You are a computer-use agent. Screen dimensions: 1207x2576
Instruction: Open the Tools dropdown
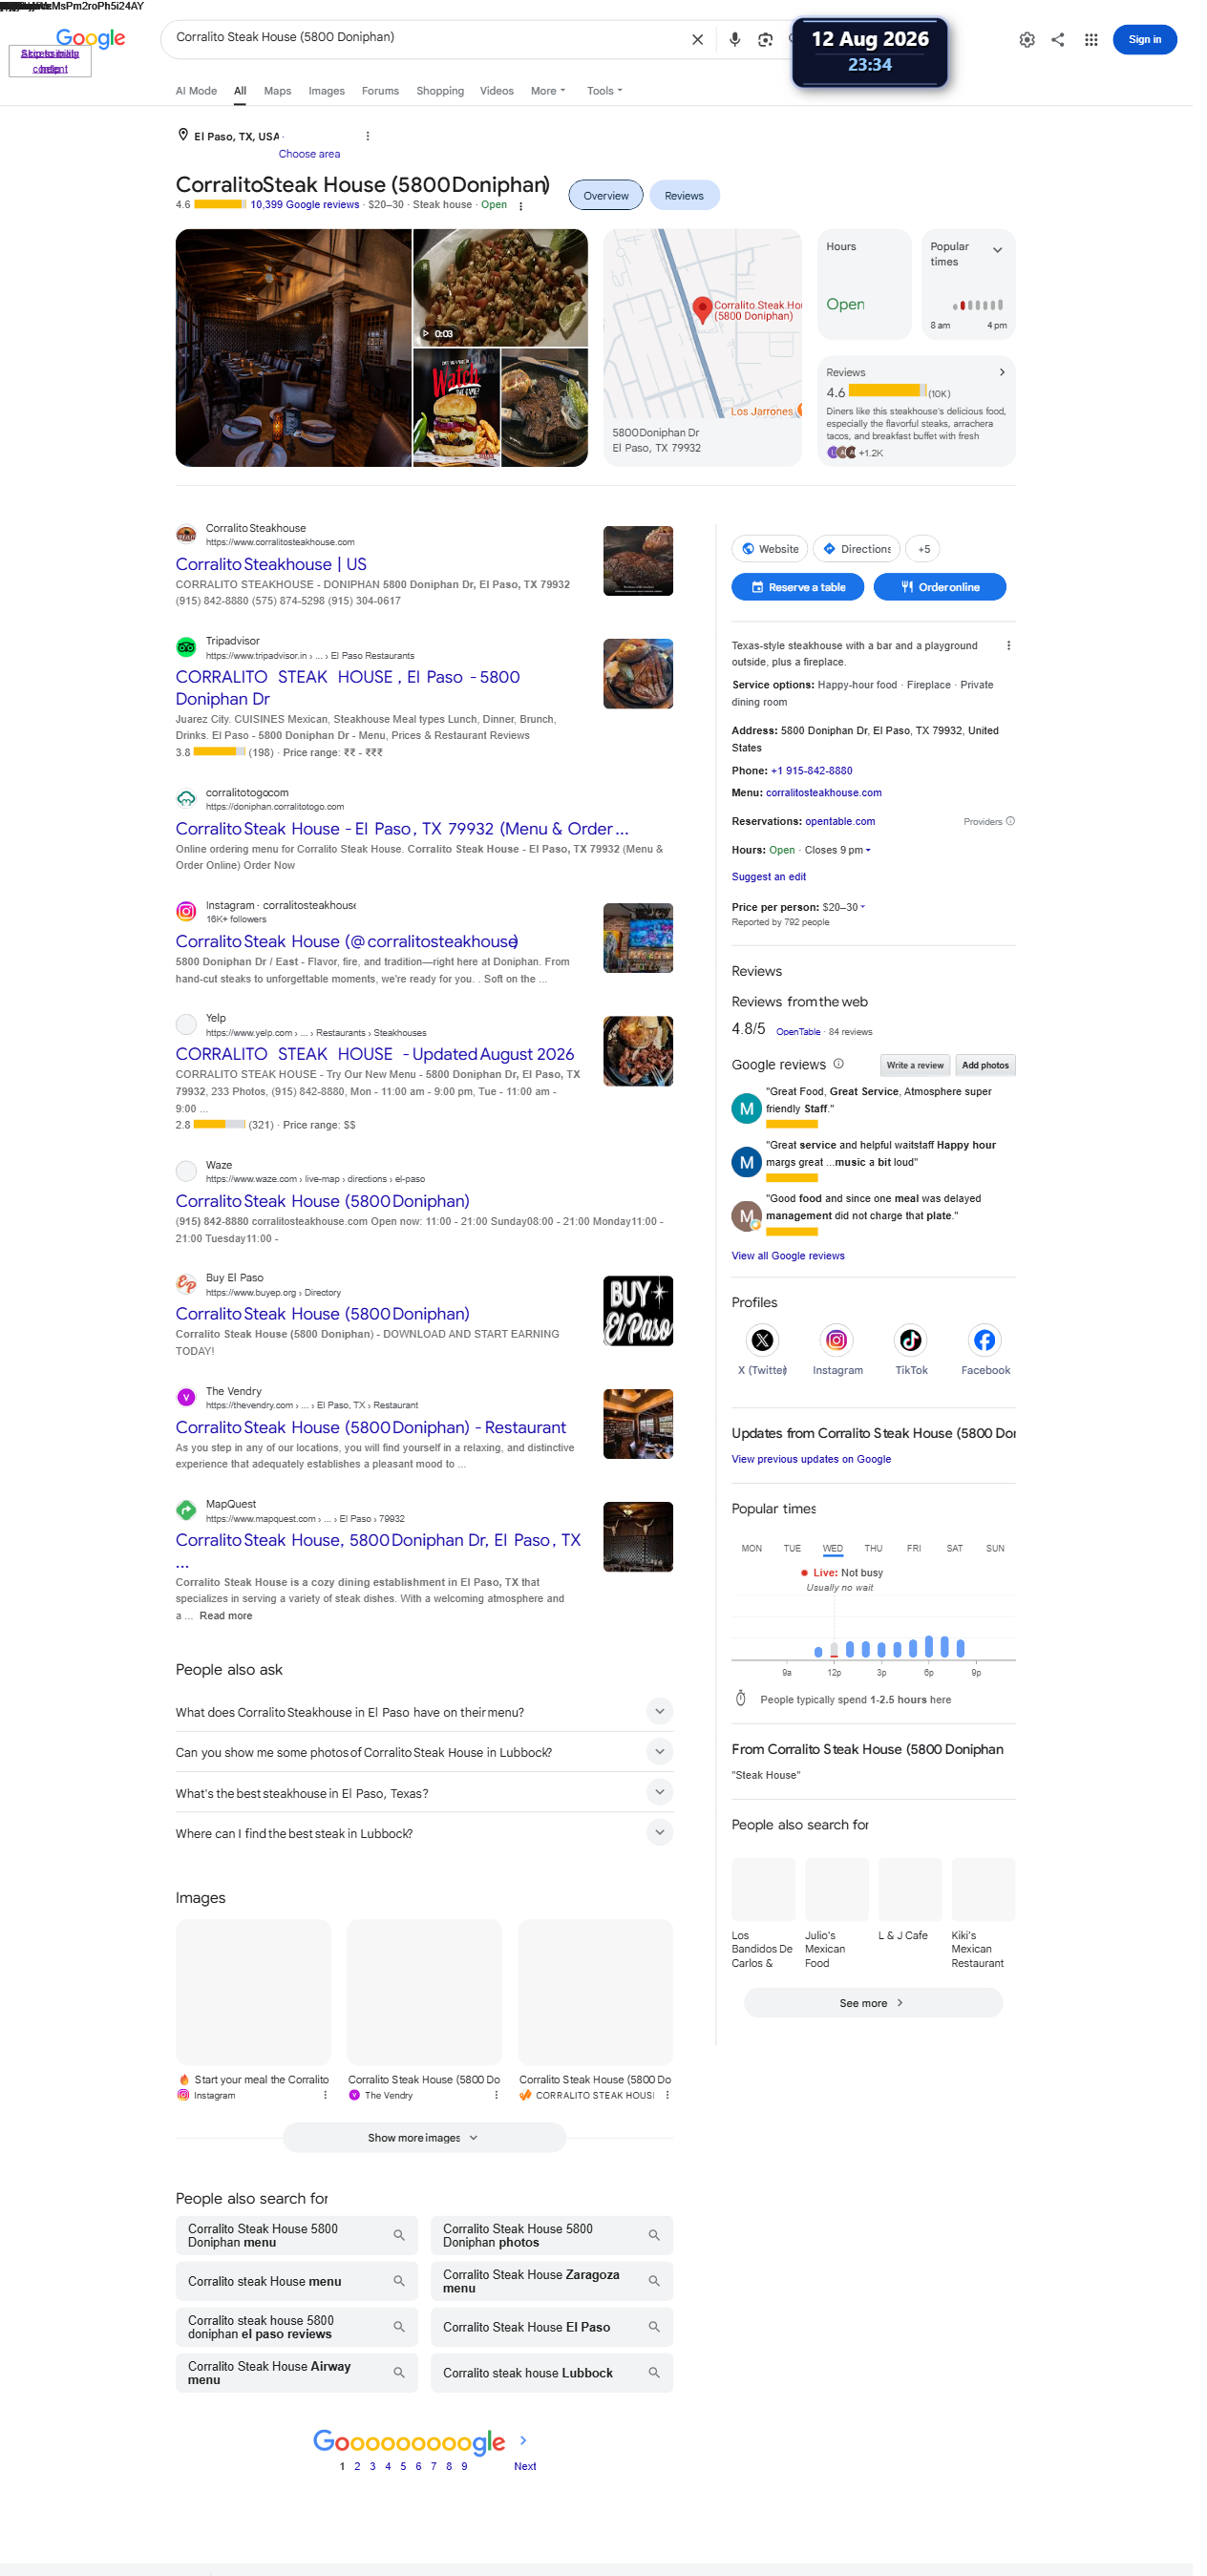[604, 91]
